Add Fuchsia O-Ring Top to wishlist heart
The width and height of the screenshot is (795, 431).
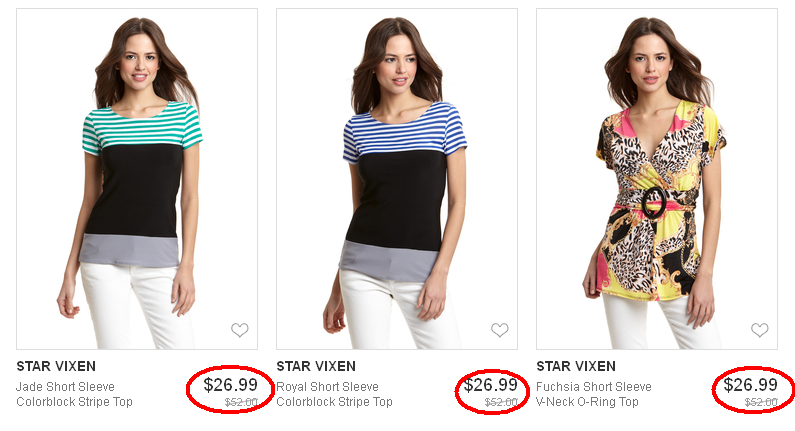click(760, 330)
